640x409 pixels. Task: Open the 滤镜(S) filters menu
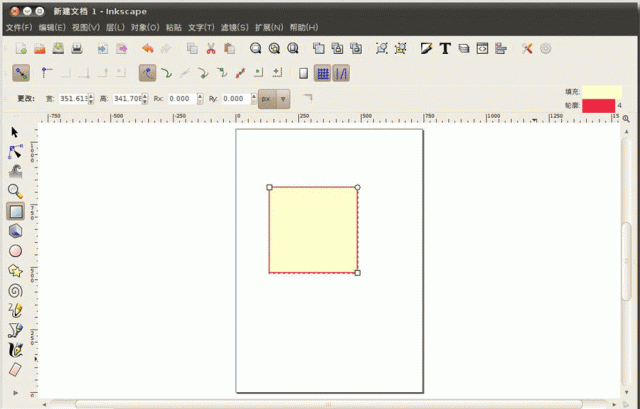232,27
